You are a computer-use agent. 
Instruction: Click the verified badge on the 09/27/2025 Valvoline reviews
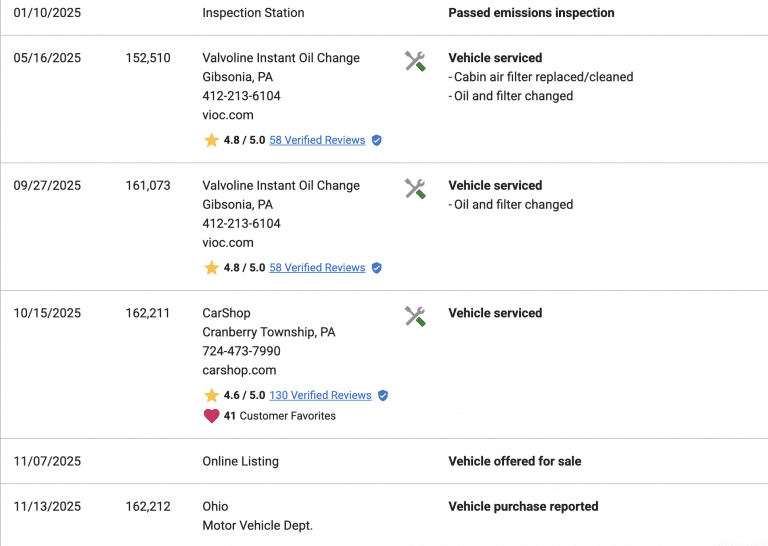(377, 268)
